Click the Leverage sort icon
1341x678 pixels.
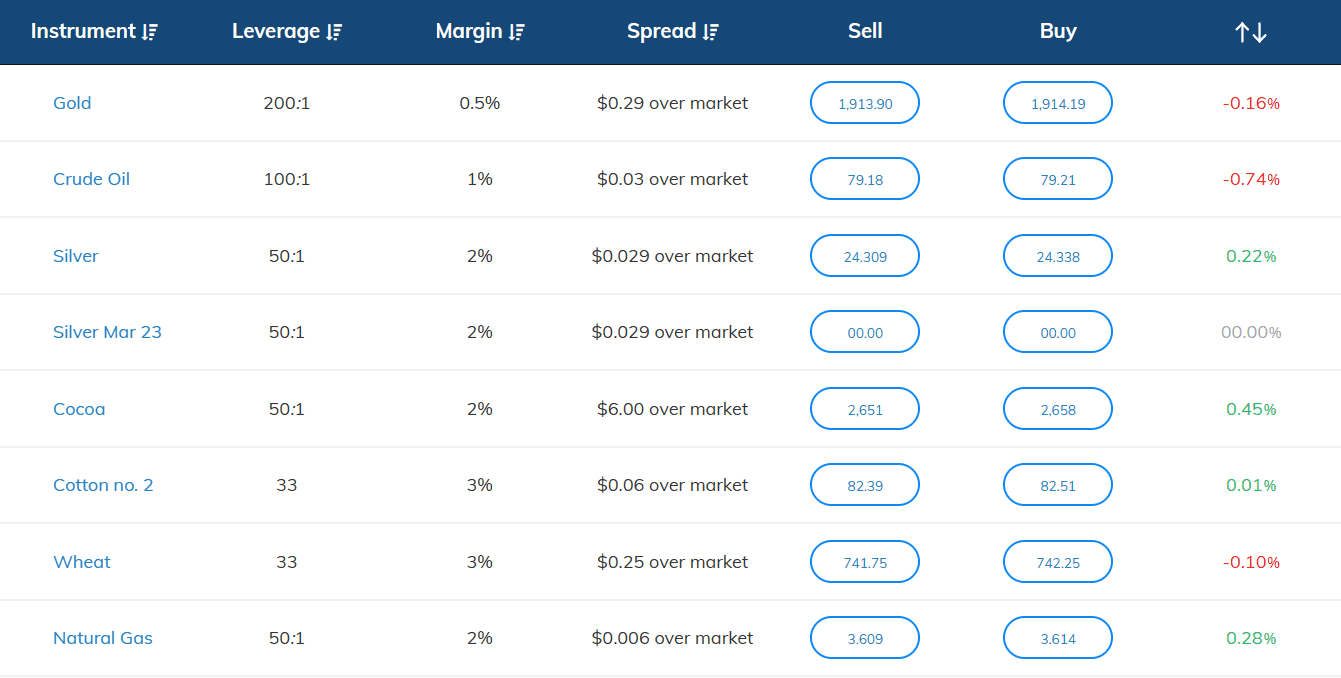(x=334, y=32)
